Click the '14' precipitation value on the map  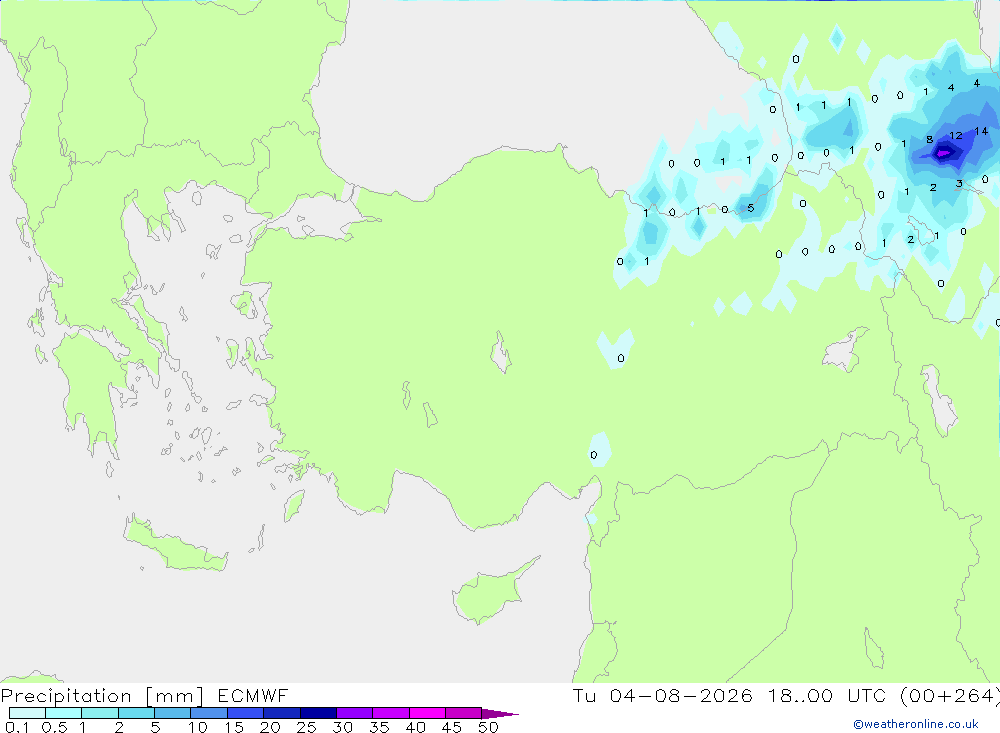tap(981, 131)
